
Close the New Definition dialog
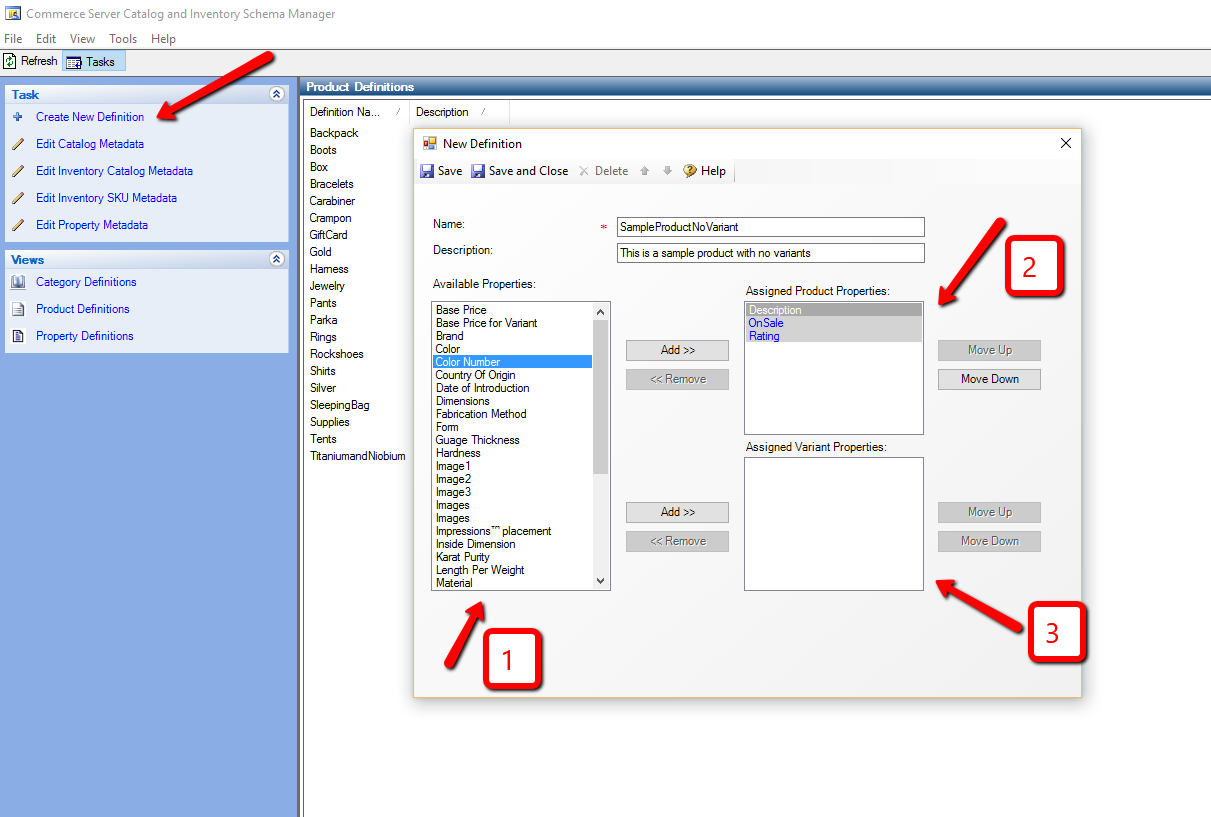(1066, 143)
